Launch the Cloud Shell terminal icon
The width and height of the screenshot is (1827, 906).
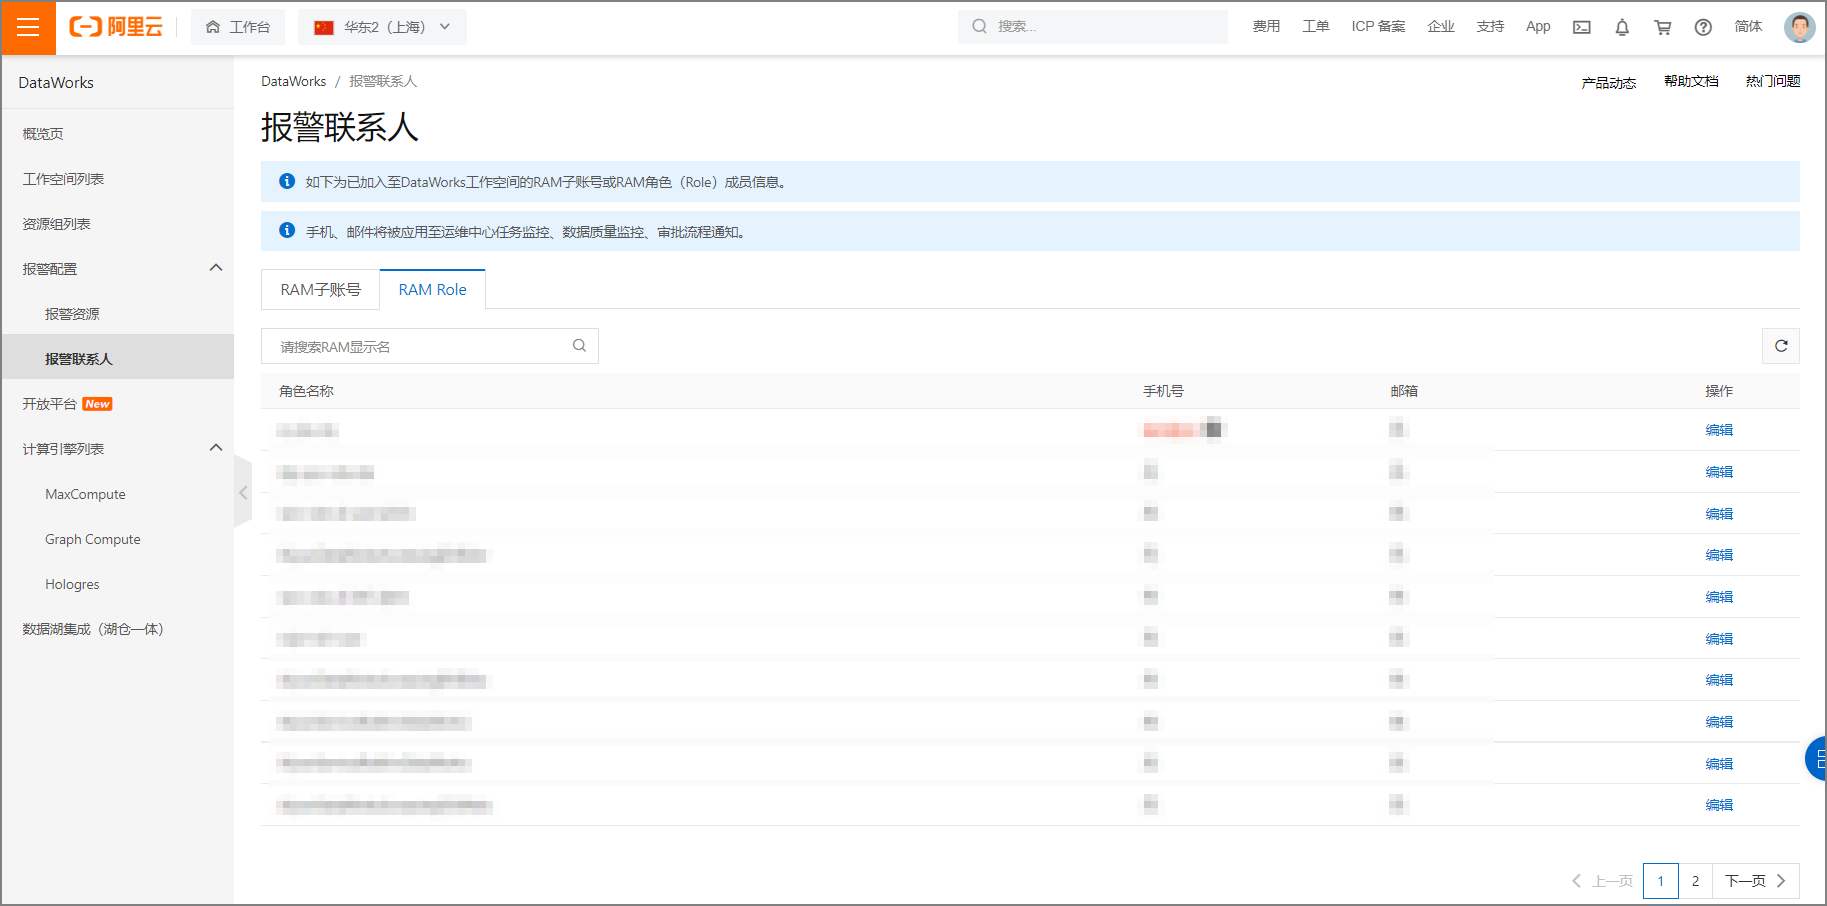(1582, 27)
